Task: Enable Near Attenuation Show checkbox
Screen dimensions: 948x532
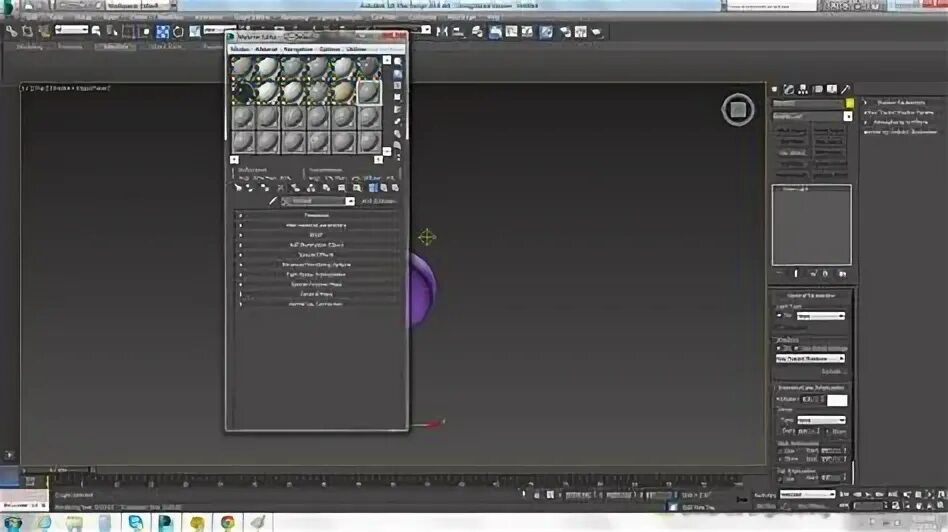Action: pos(780,459)
